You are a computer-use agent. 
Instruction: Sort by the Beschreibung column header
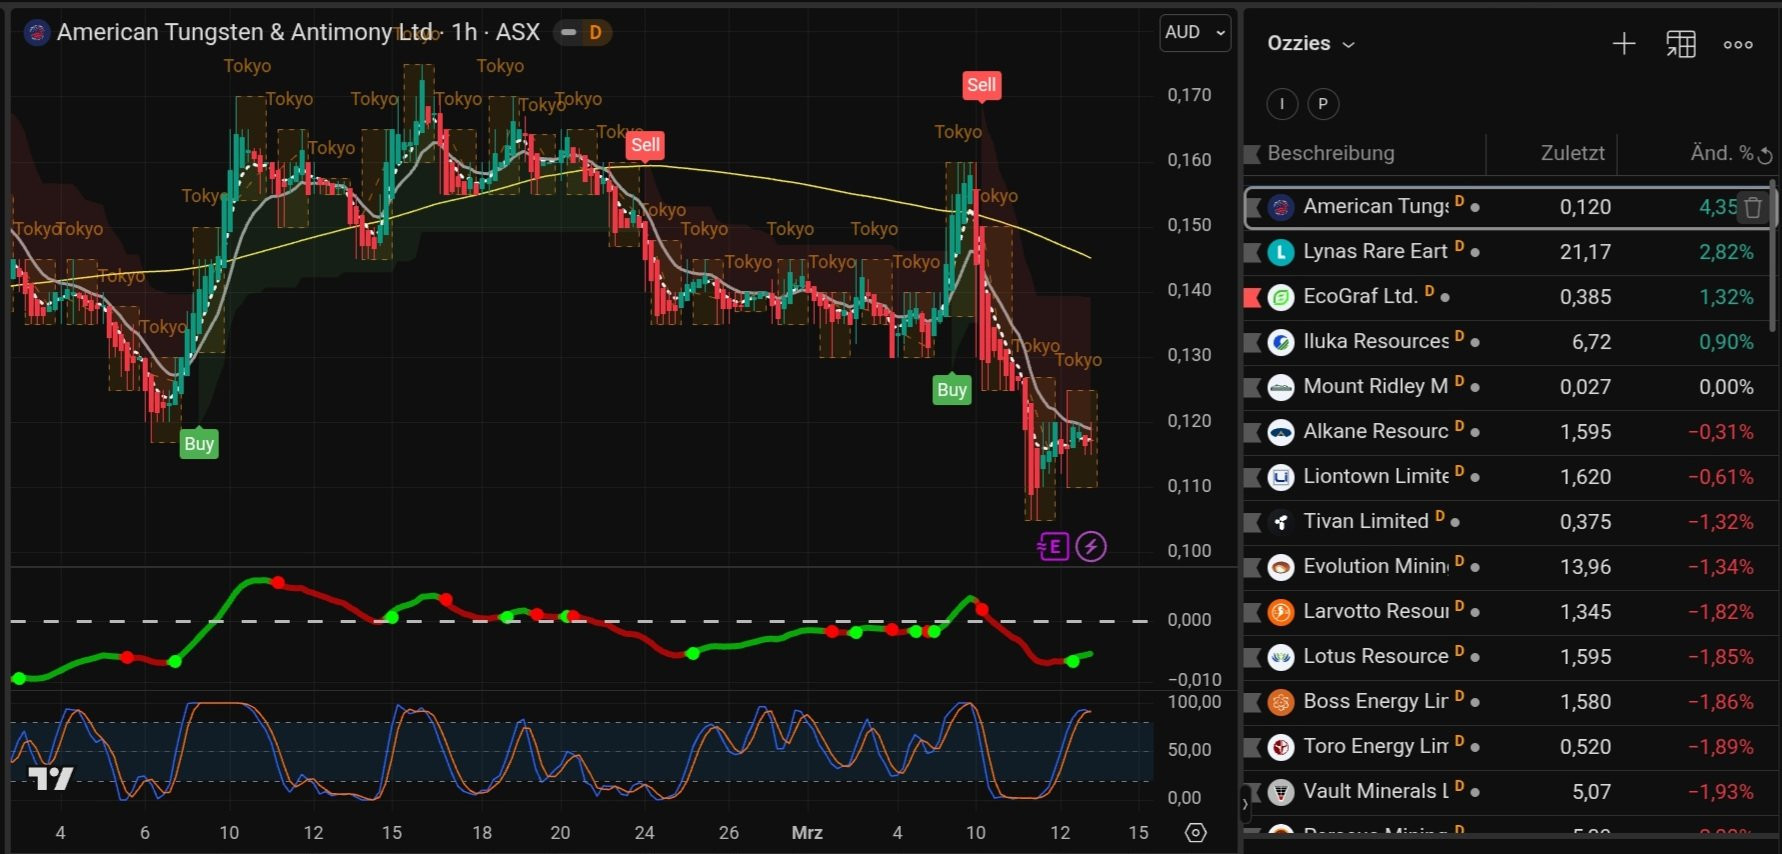click(x=1330, y=153)
